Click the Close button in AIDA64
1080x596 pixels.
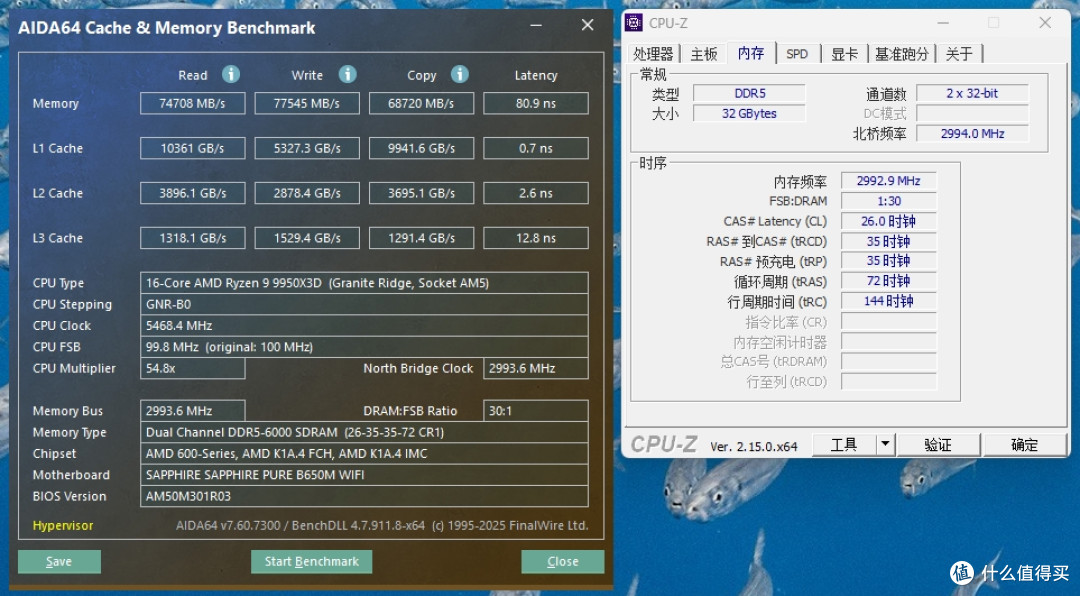coord(563,562)
